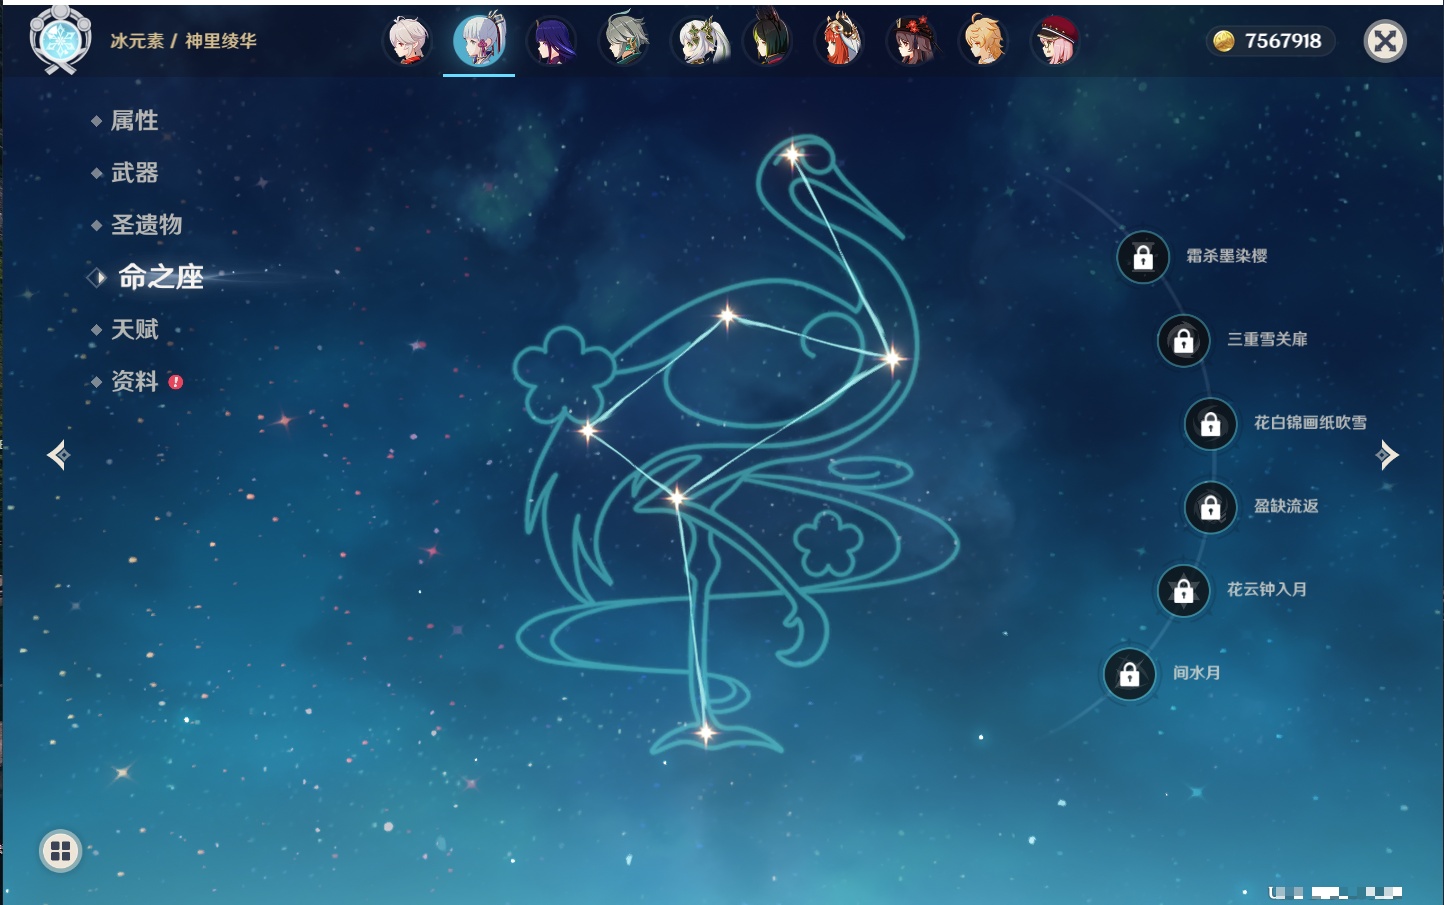Select the blond Traveler character portrait
The height and width of the screenshot is (905, 1444).
(x=983, y=41)
